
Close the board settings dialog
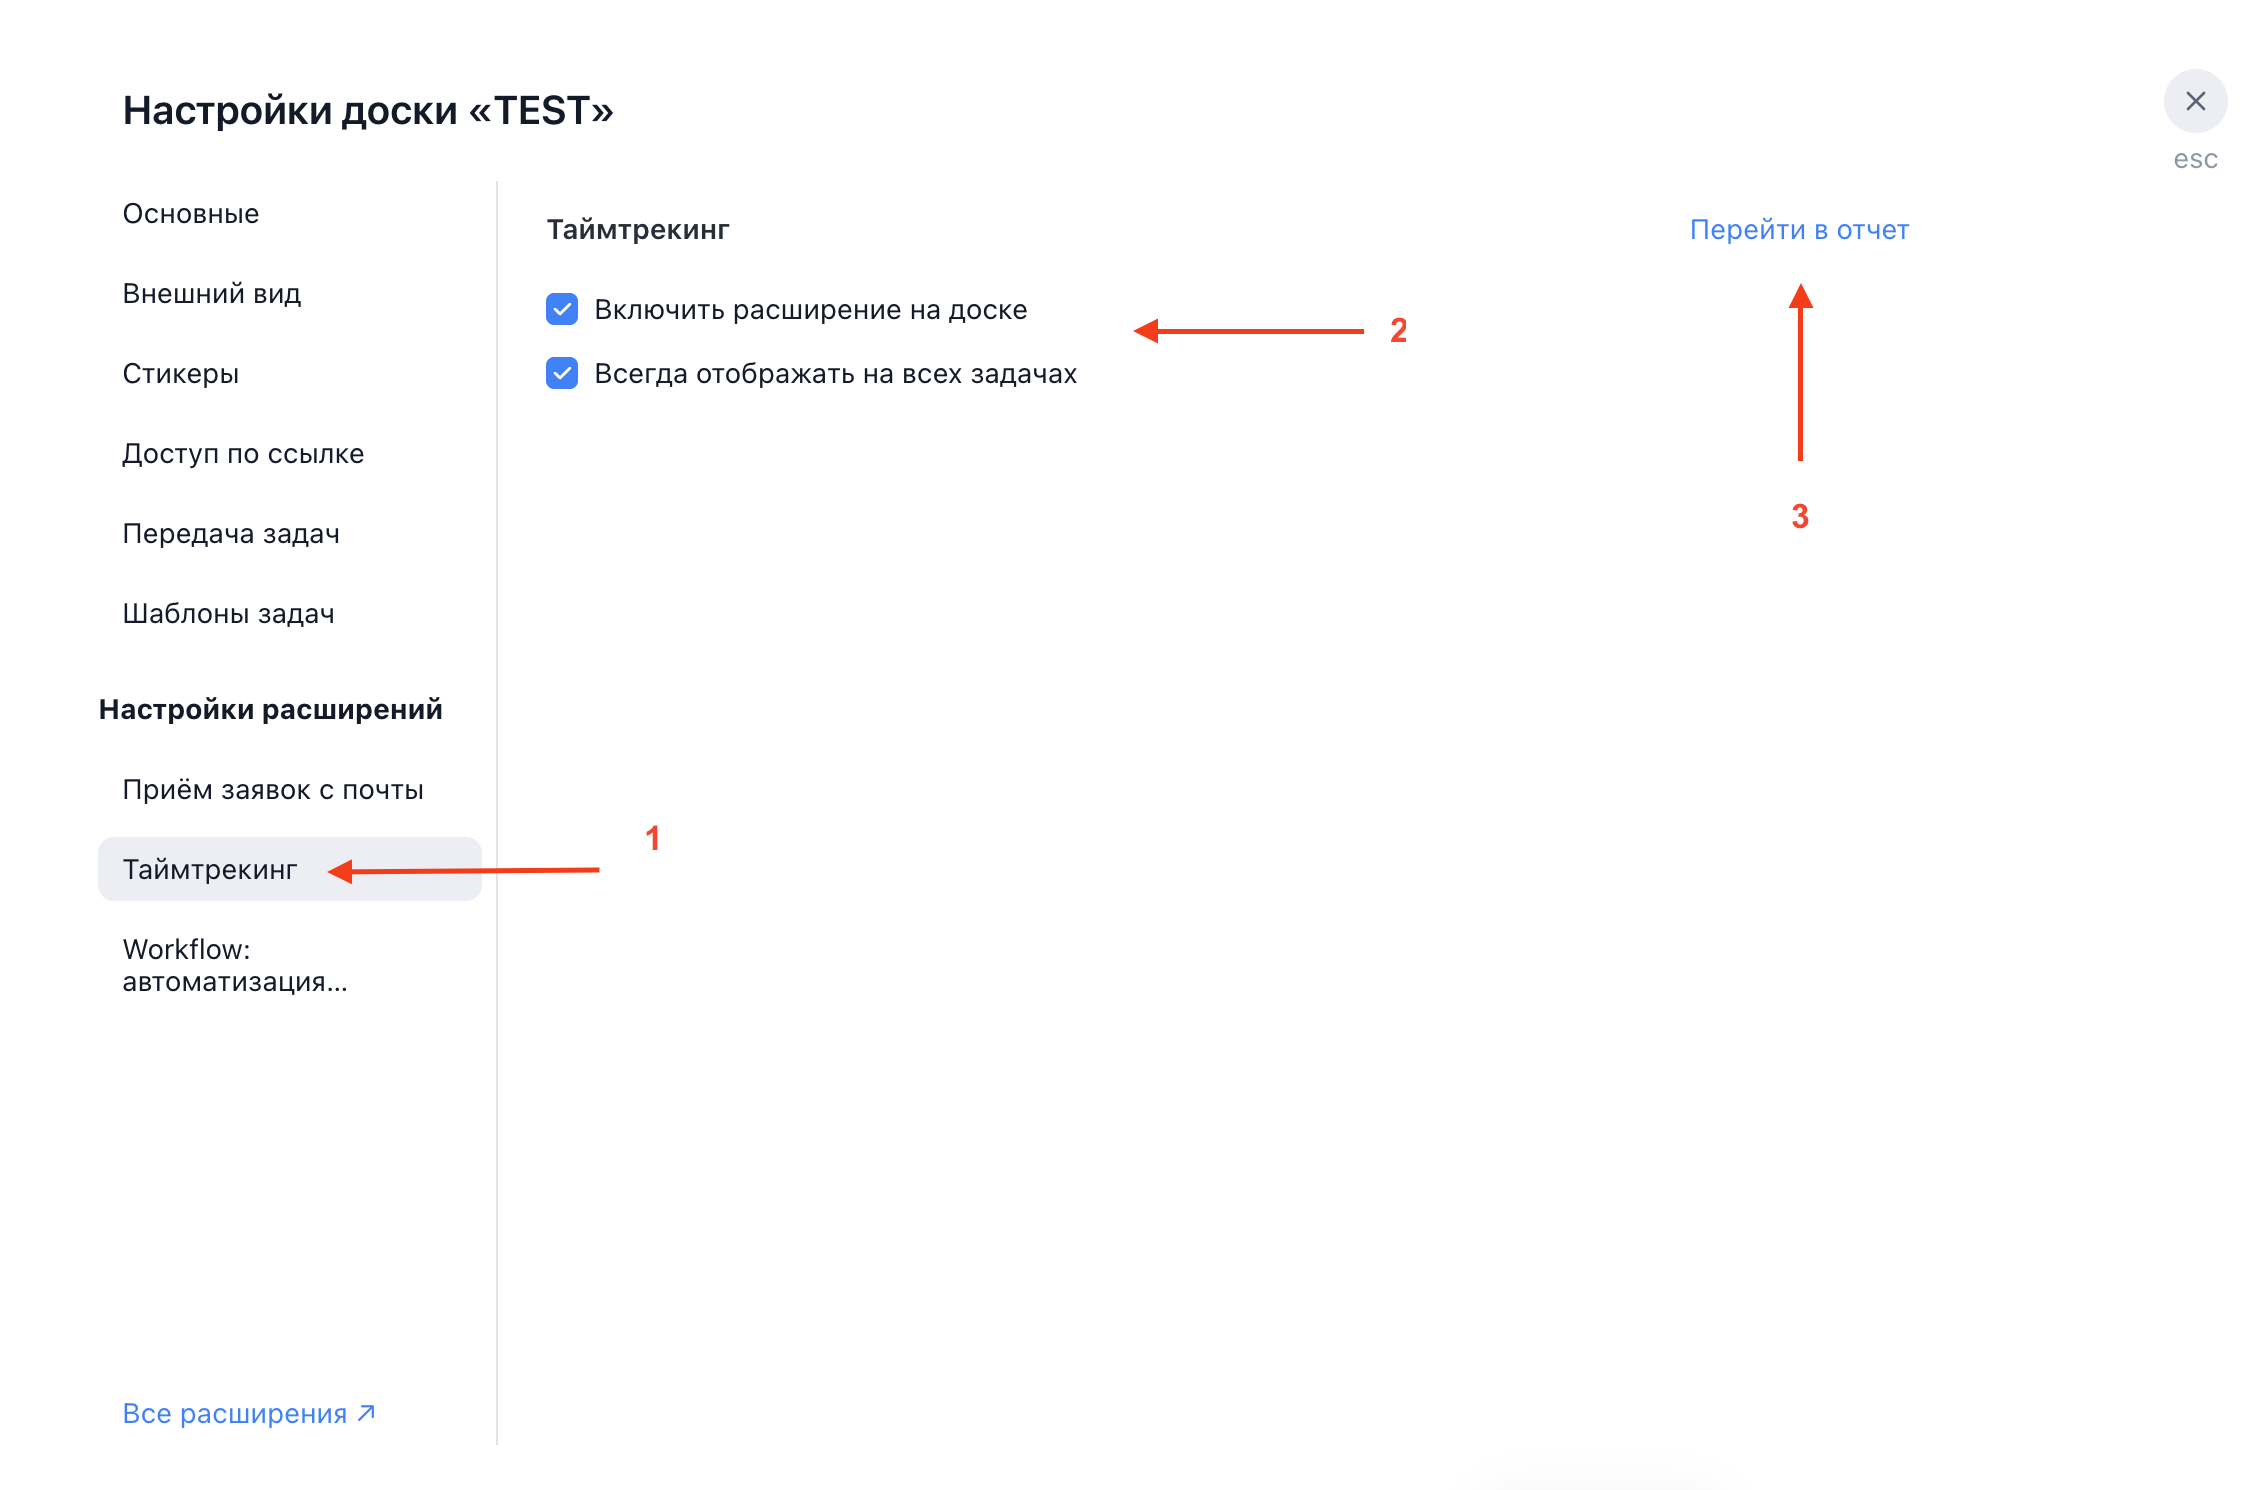[2194, 101]
